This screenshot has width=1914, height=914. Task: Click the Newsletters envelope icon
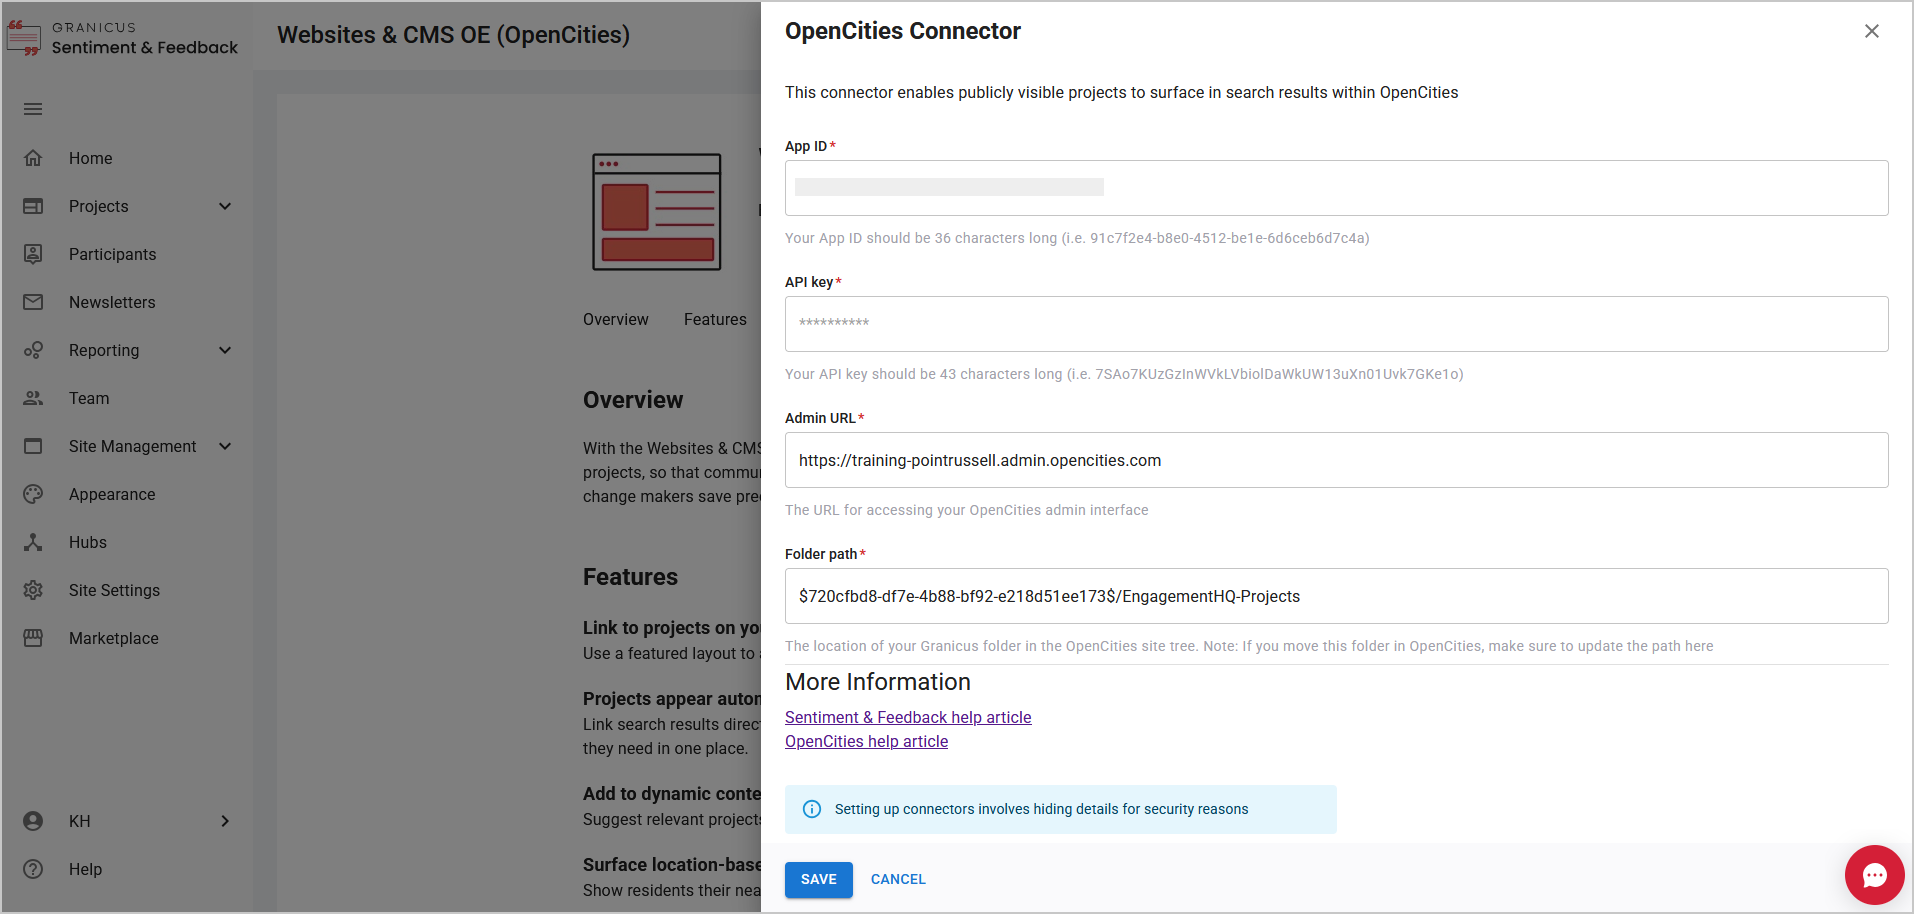click(x=33, y=302)
